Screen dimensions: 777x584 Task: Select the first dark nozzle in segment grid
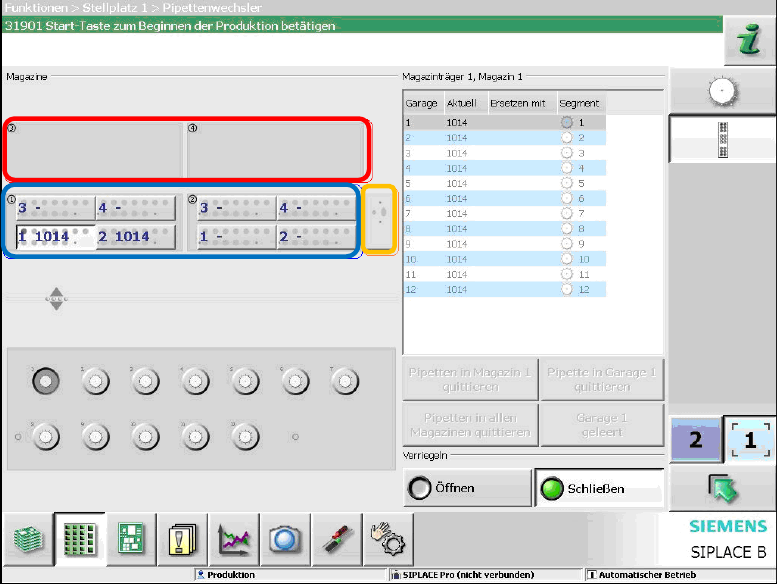[x=45, y=380]
